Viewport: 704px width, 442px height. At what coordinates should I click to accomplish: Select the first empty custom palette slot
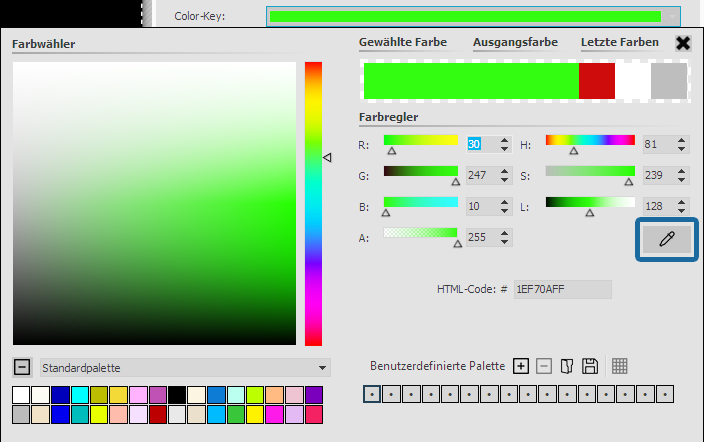372,394
